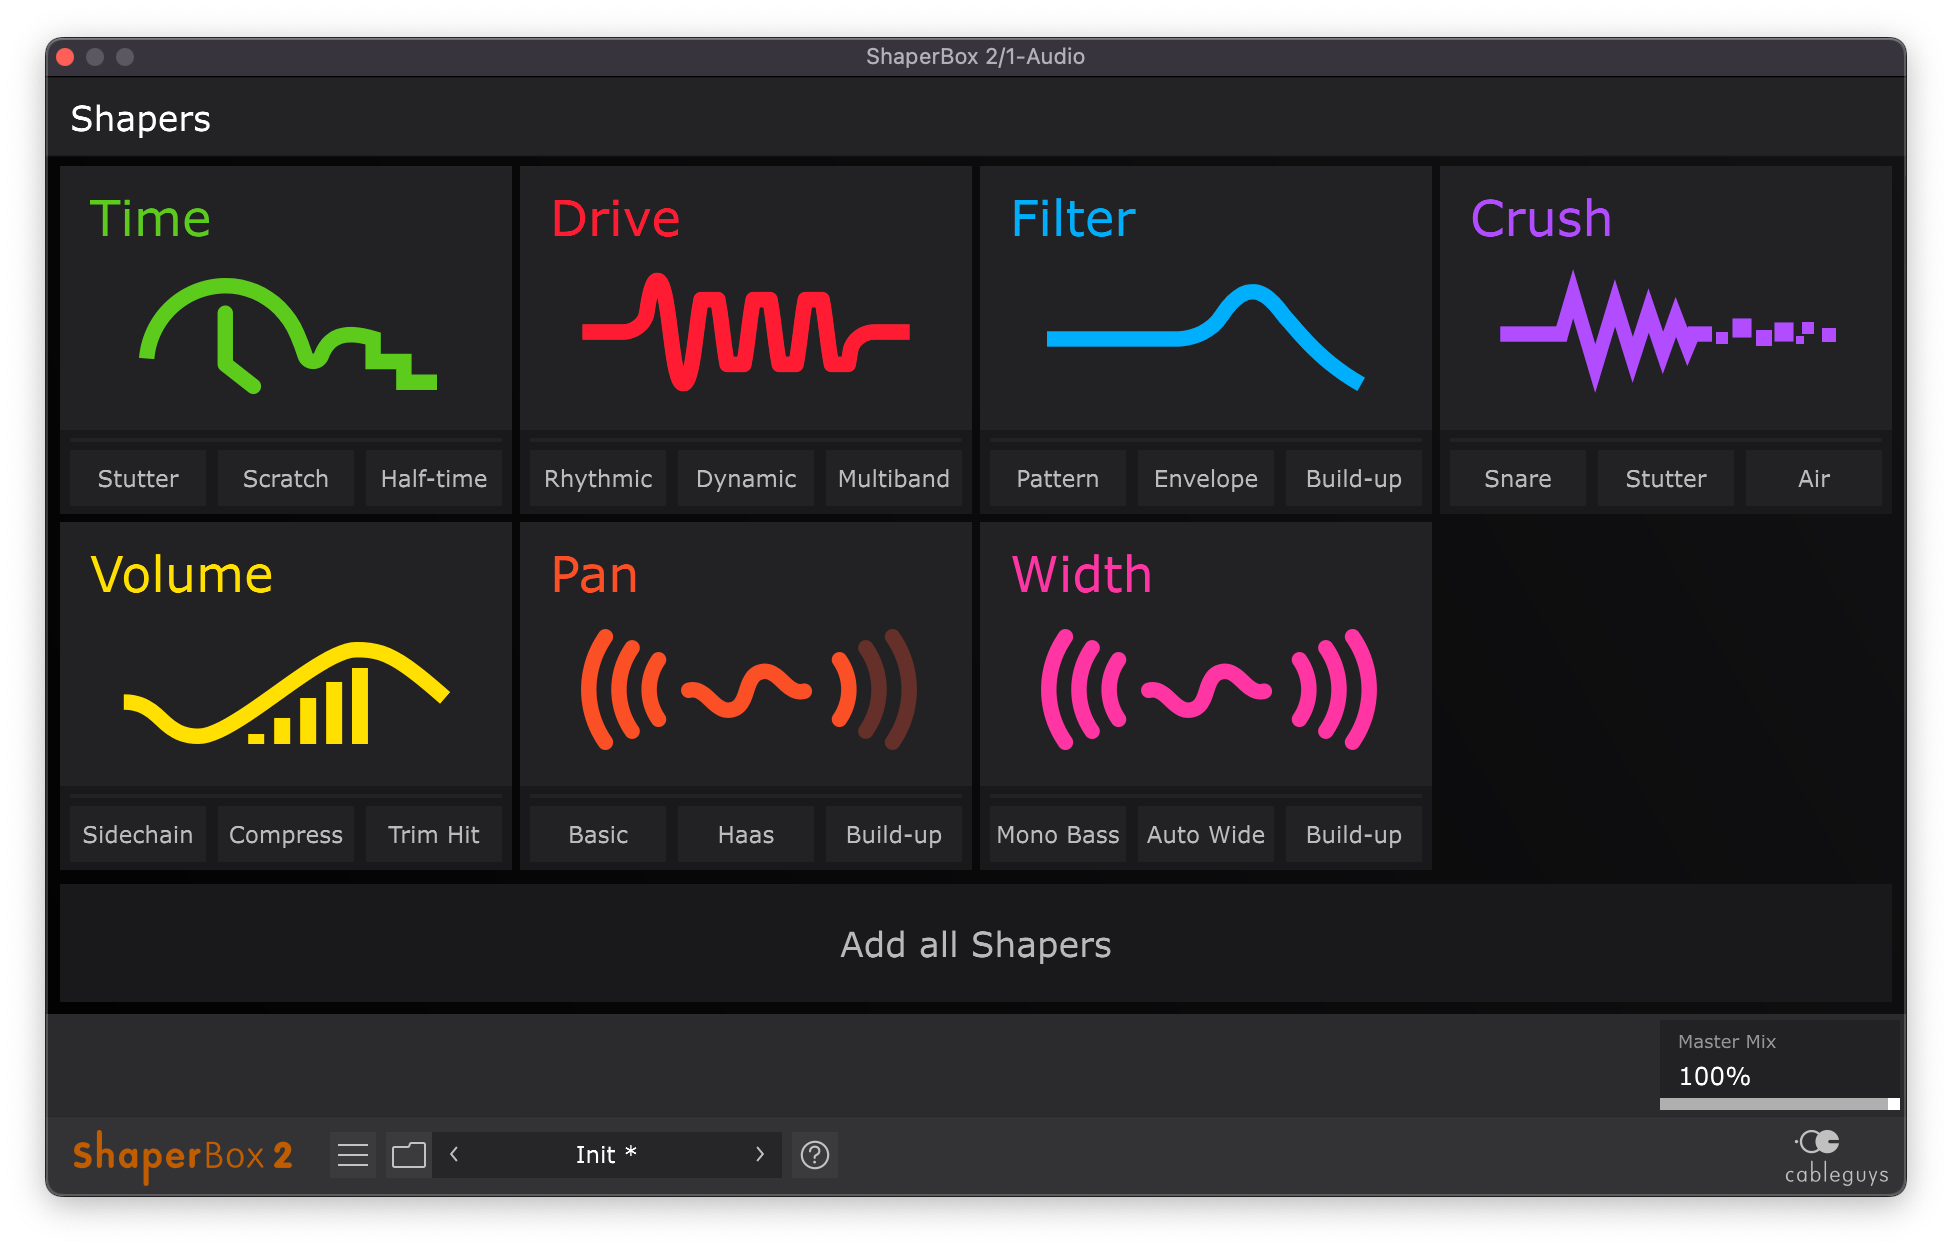Go to the previous preset
1952x1250 pixels.
pos(454,1154)
